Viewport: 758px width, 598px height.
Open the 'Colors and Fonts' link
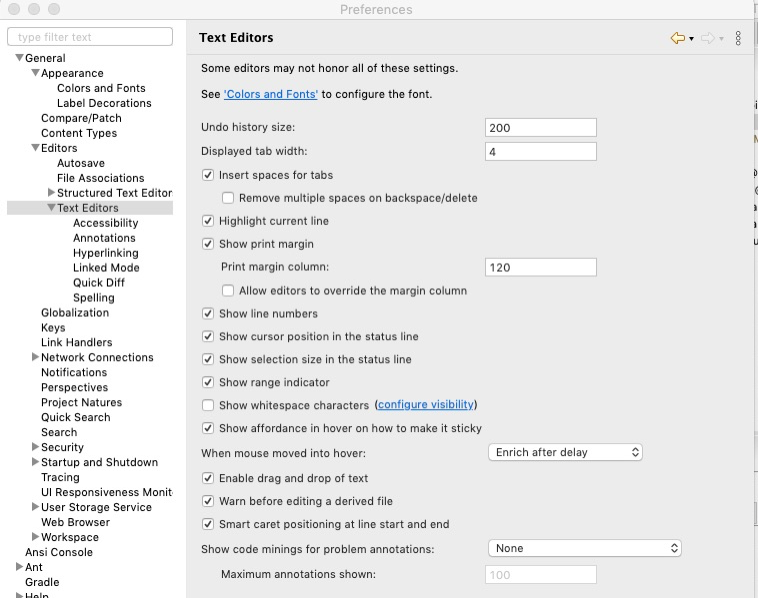click(x=271, y=94)
